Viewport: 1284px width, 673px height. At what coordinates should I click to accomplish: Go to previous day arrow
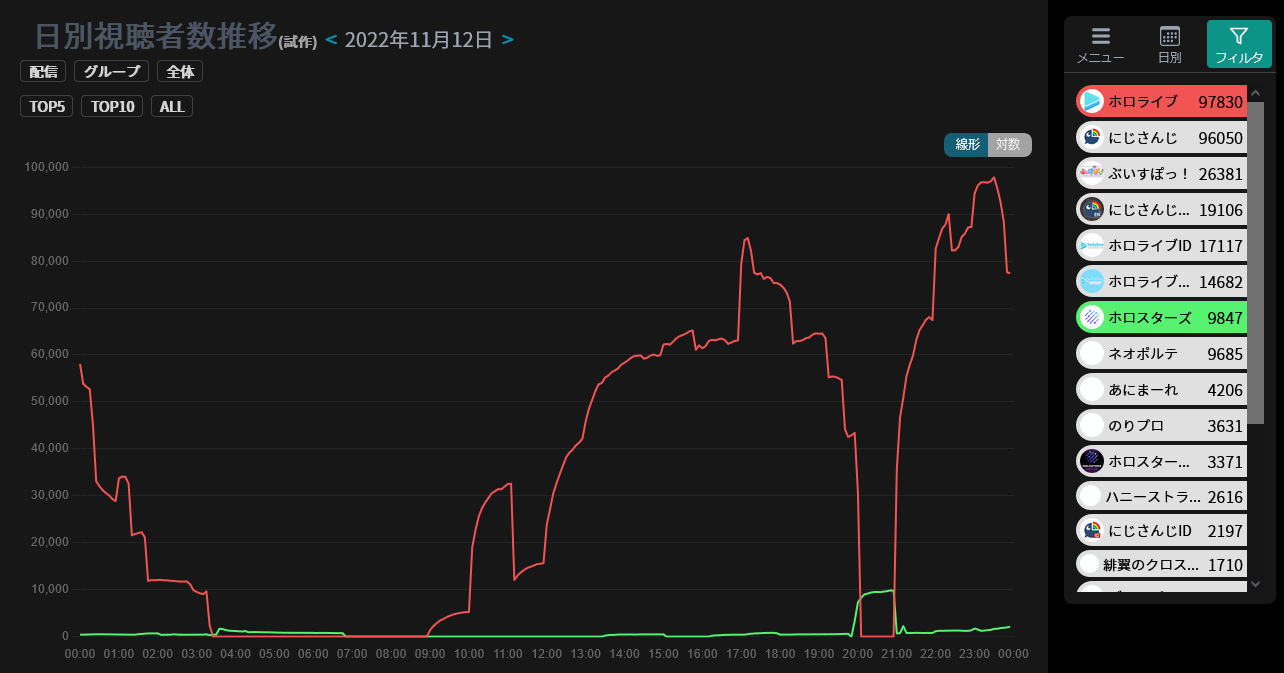332,40
